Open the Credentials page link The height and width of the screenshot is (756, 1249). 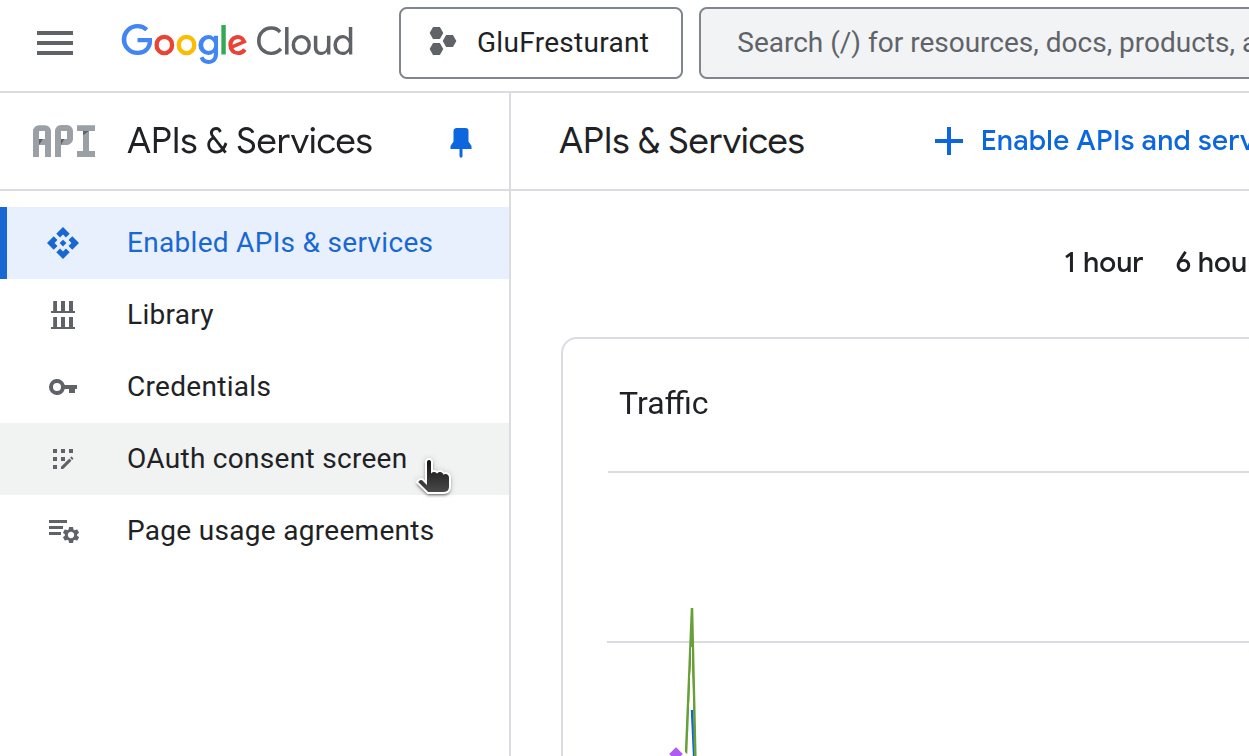(x=199, y=387)
